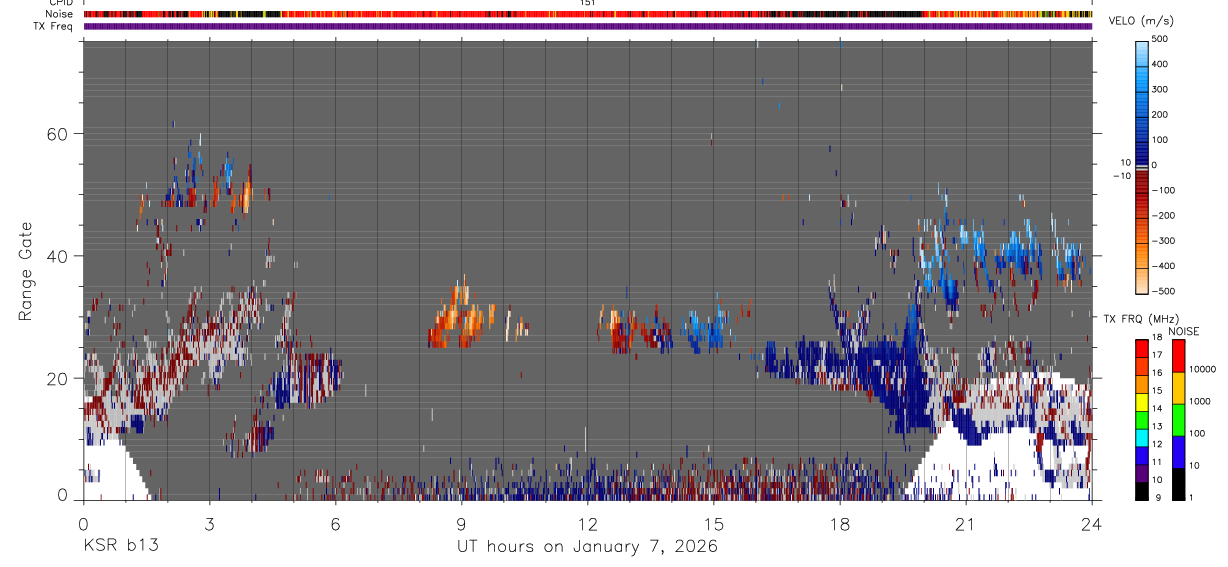
Task: Click the UT hours on January 7, 2026 title
Action: 588,548
